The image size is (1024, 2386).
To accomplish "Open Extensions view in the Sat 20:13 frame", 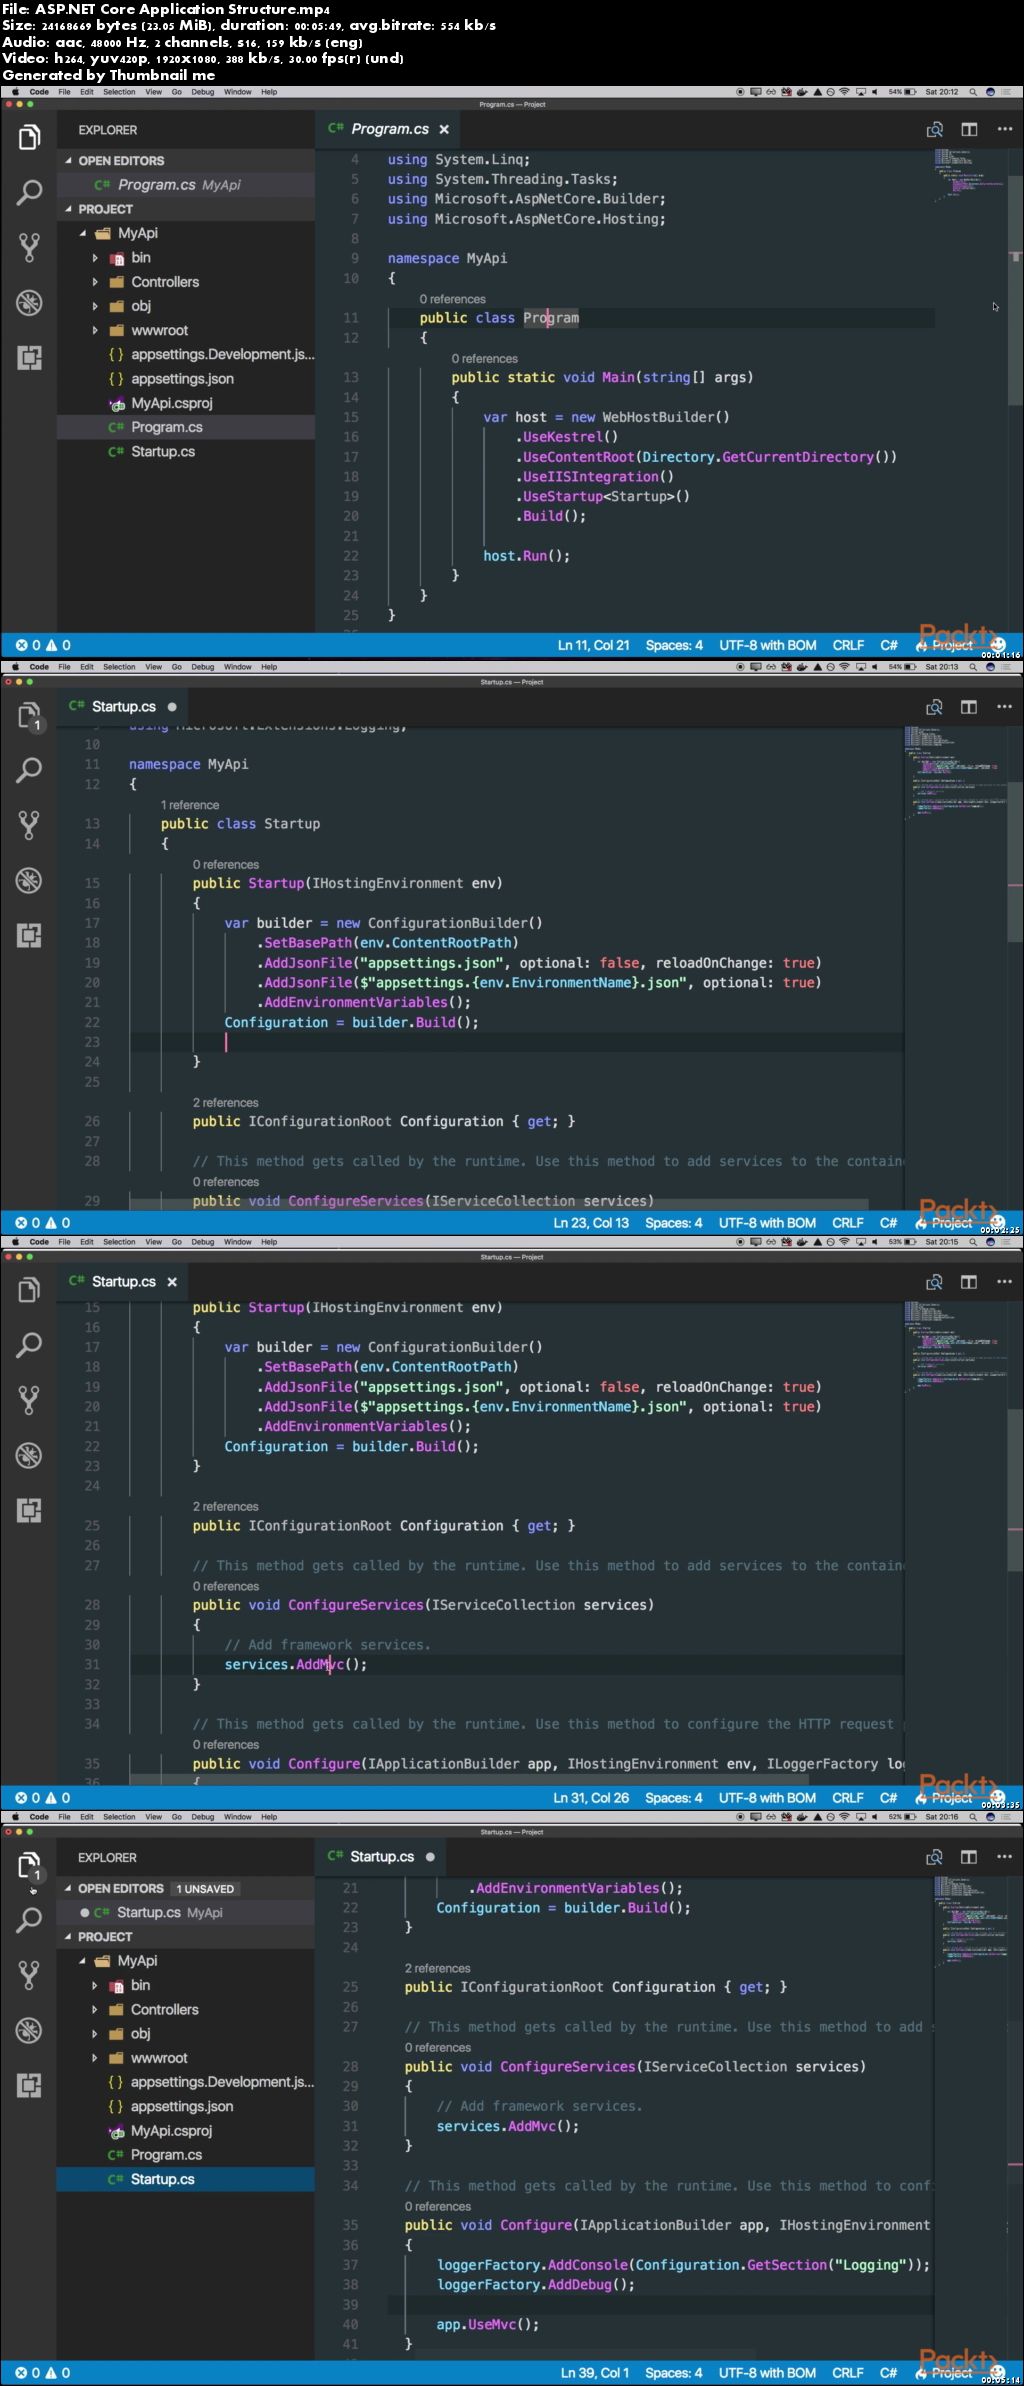I will pyautogui.click(x=29, y=936).
